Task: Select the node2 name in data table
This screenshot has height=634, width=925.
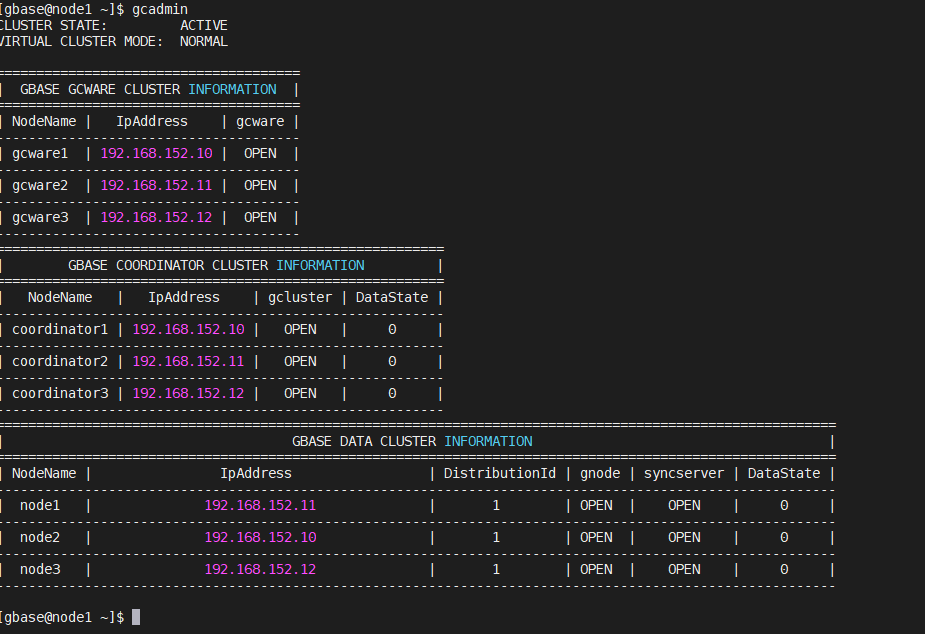Action: click(40, 537)
